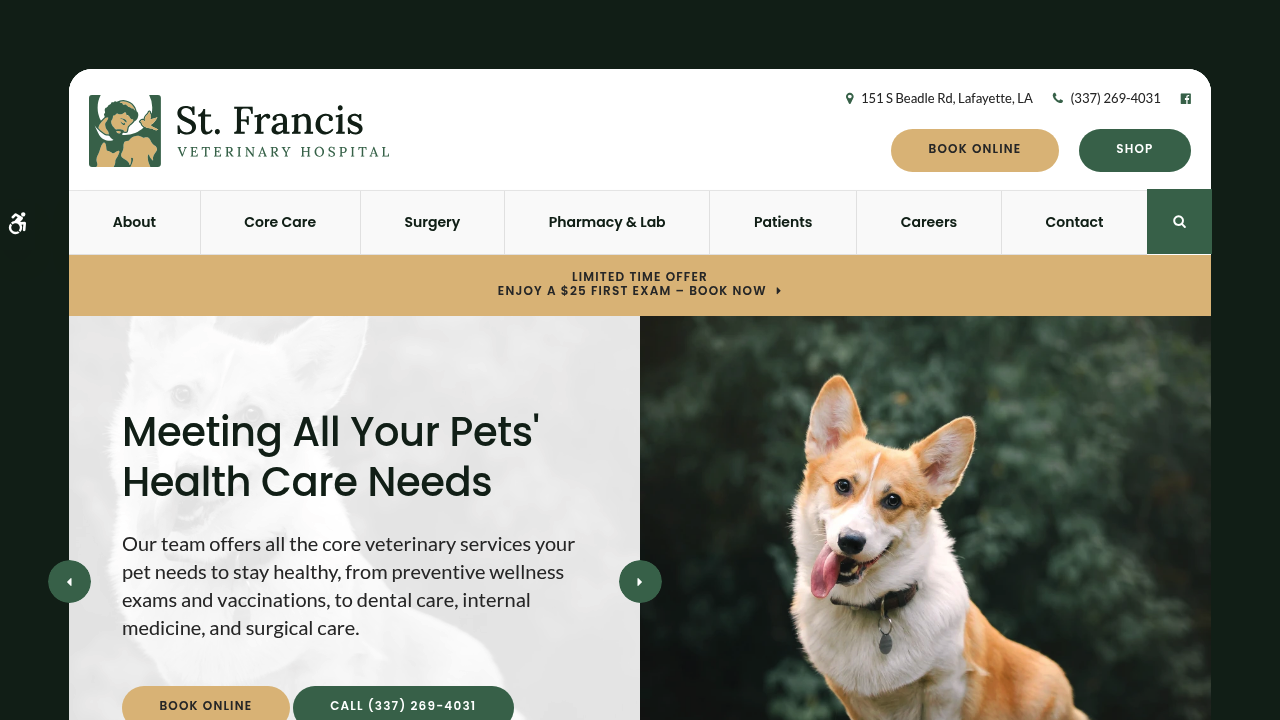
Task: Open the Careers menu item
Action: point(929,222)
